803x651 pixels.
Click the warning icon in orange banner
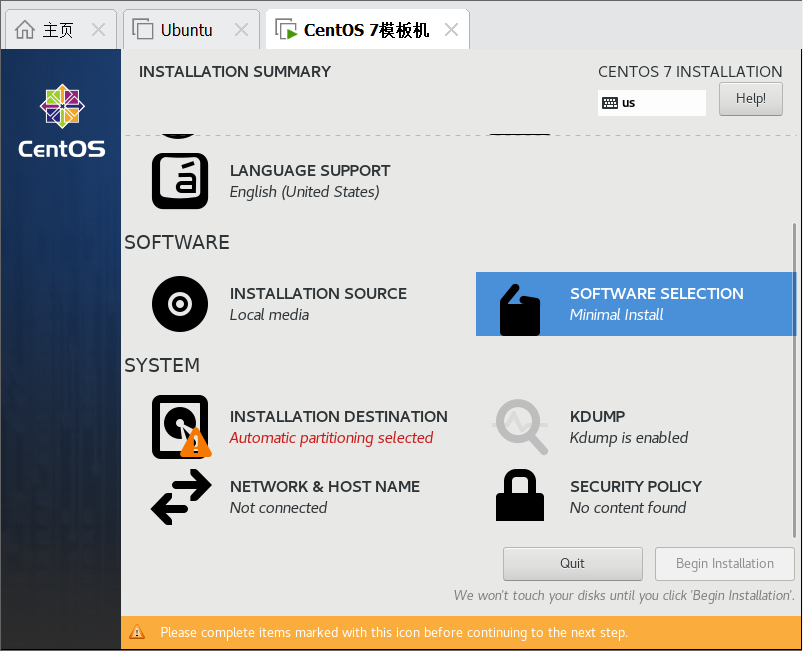[x=137, y=632]
